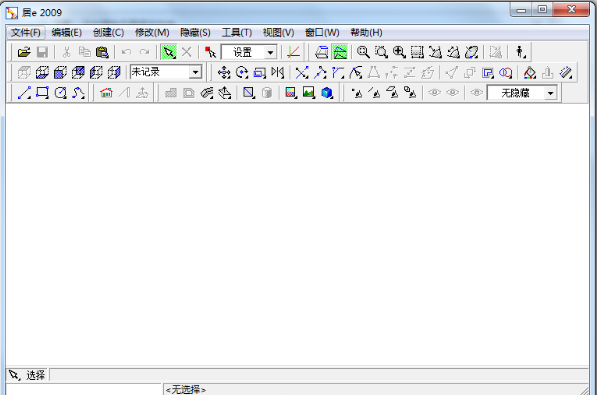The image size is (598, 395).
Task: Select the blue rectangle Scale tool
Action: [260, 72]
